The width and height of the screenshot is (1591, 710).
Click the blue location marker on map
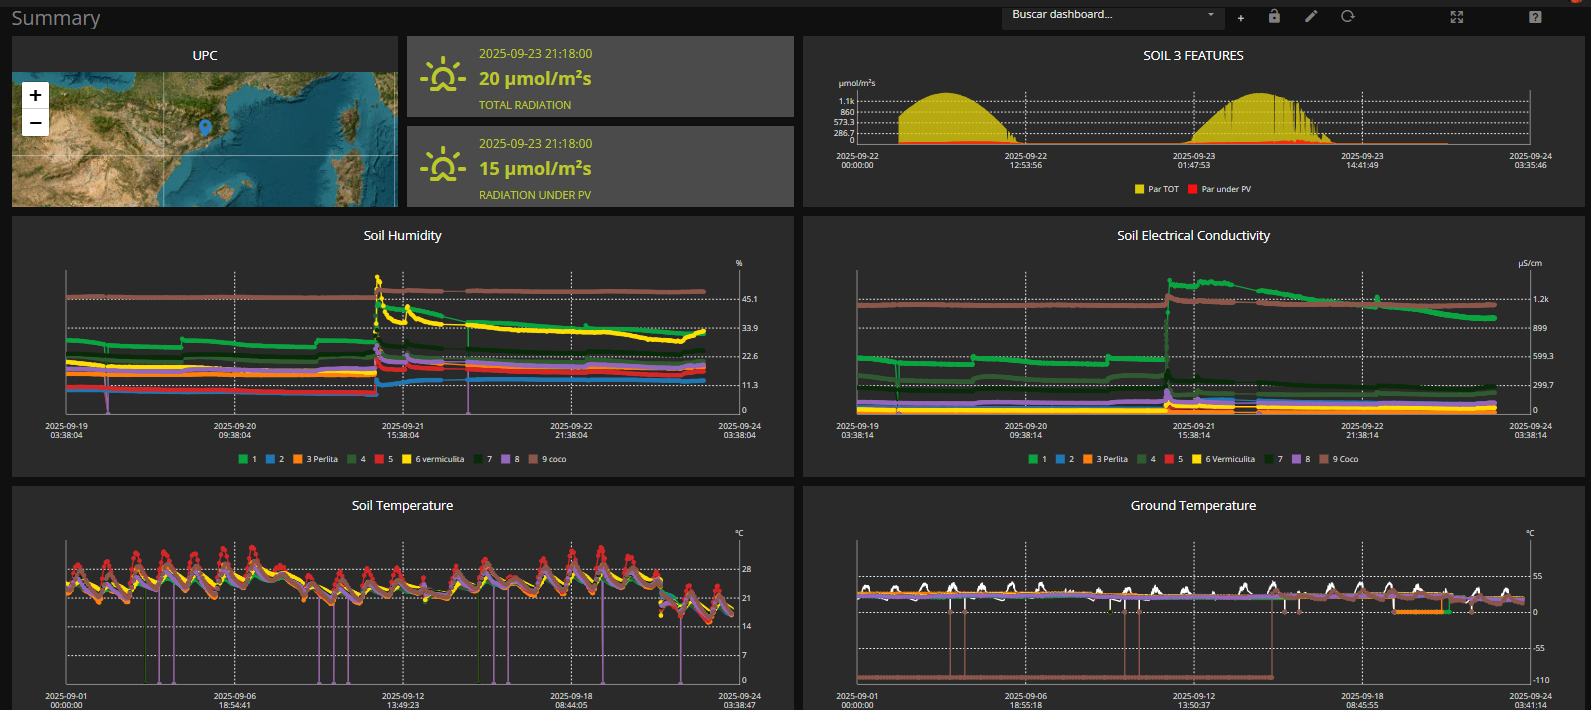click(x=205, y=126)
